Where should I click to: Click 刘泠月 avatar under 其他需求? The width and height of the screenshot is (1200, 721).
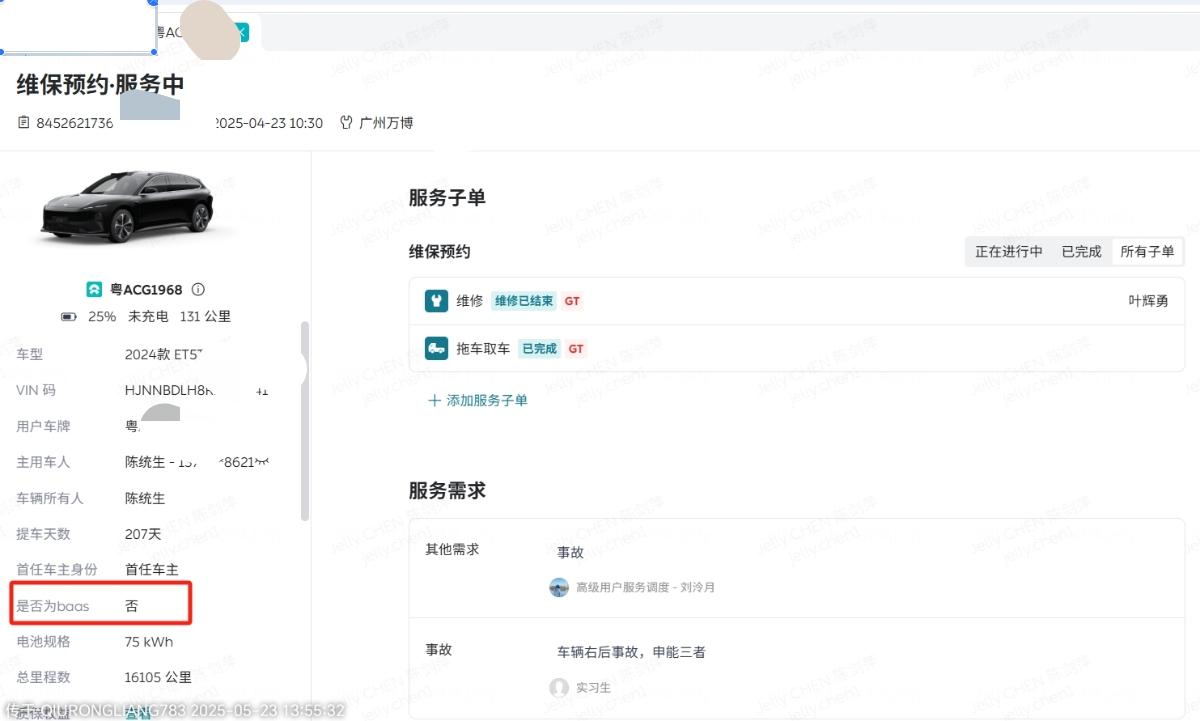tap(559, 587)
